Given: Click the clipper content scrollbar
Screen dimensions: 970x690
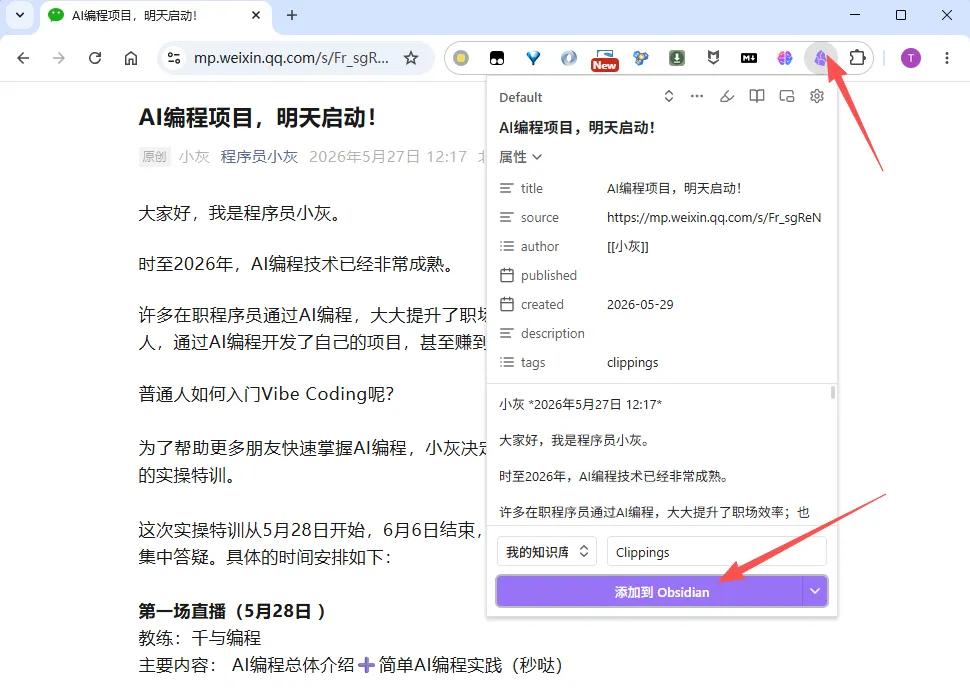Looking at the screenshot, I should click(x=833, y=392).
